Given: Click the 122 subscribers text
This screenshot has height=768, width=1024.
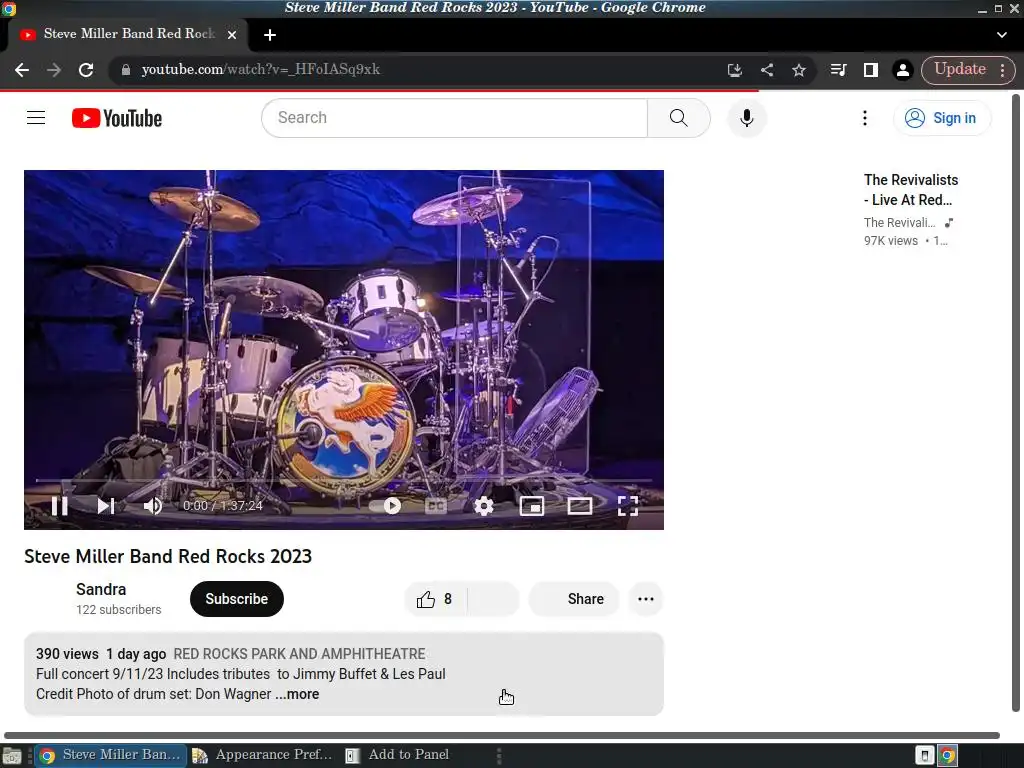Looking at the screenshot, I should (118, 610).
